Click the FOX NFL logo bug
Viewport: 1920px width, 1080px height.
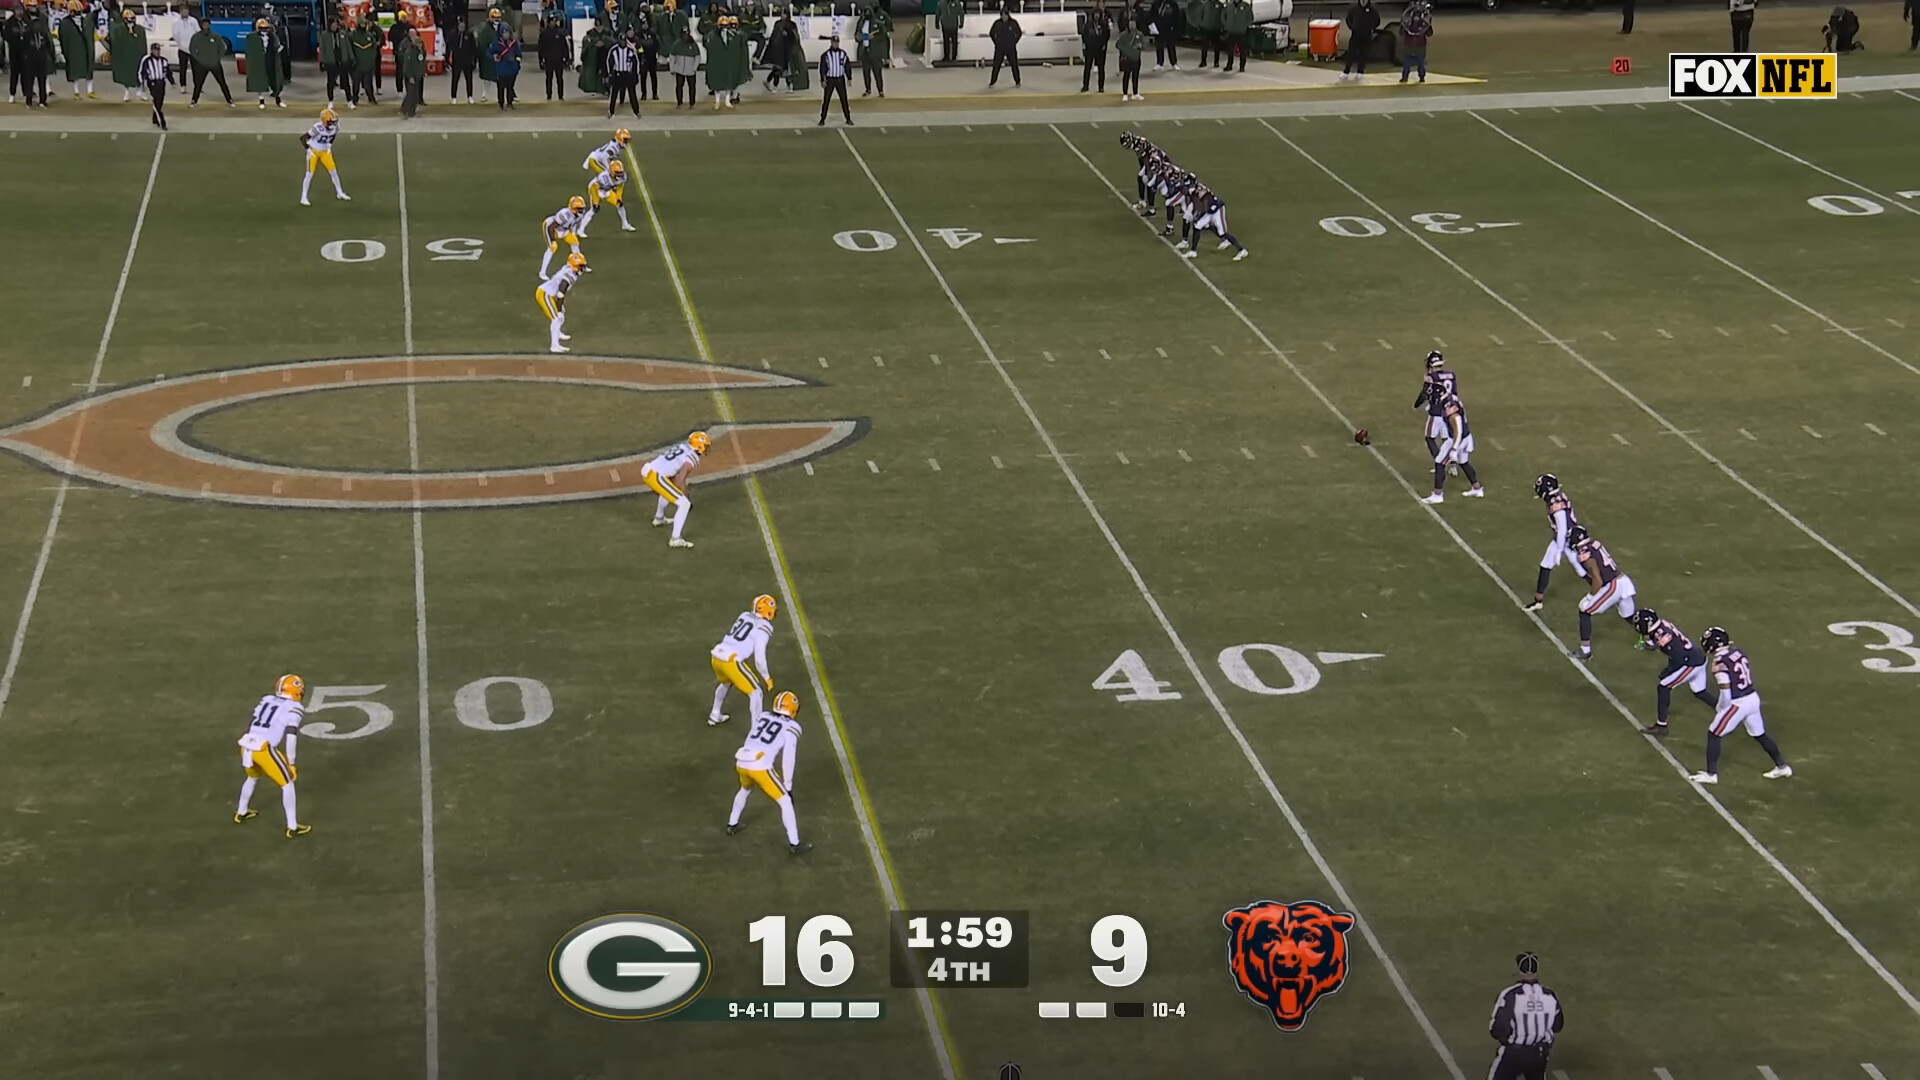[1752, 76]
